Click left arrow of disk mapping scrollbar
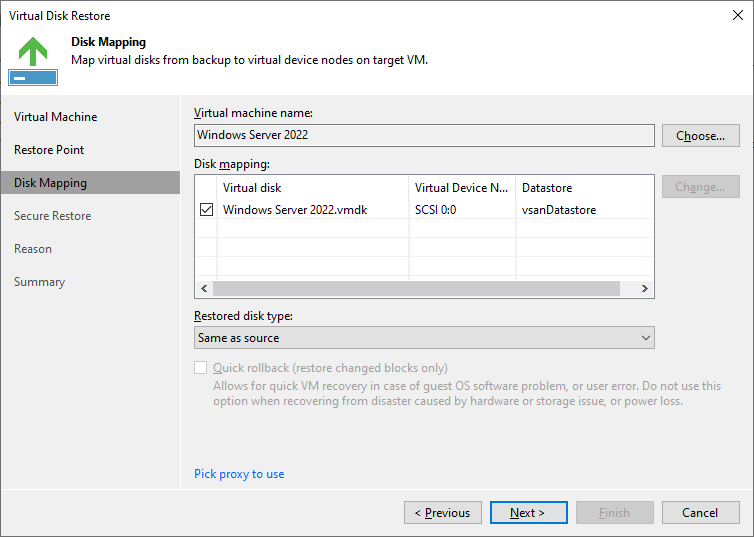Viewport: 754px width, 537px height. [x=204, y=288]
